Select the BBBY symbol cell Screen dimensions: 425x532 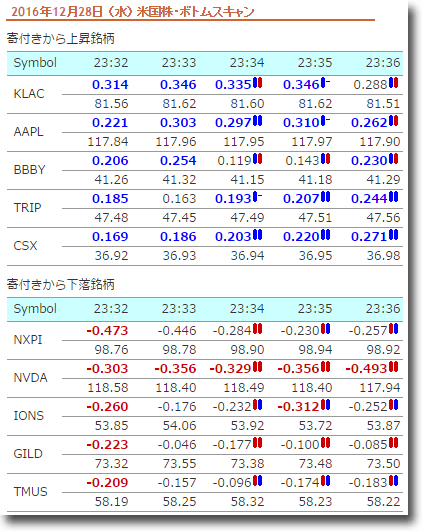(29, 170)
